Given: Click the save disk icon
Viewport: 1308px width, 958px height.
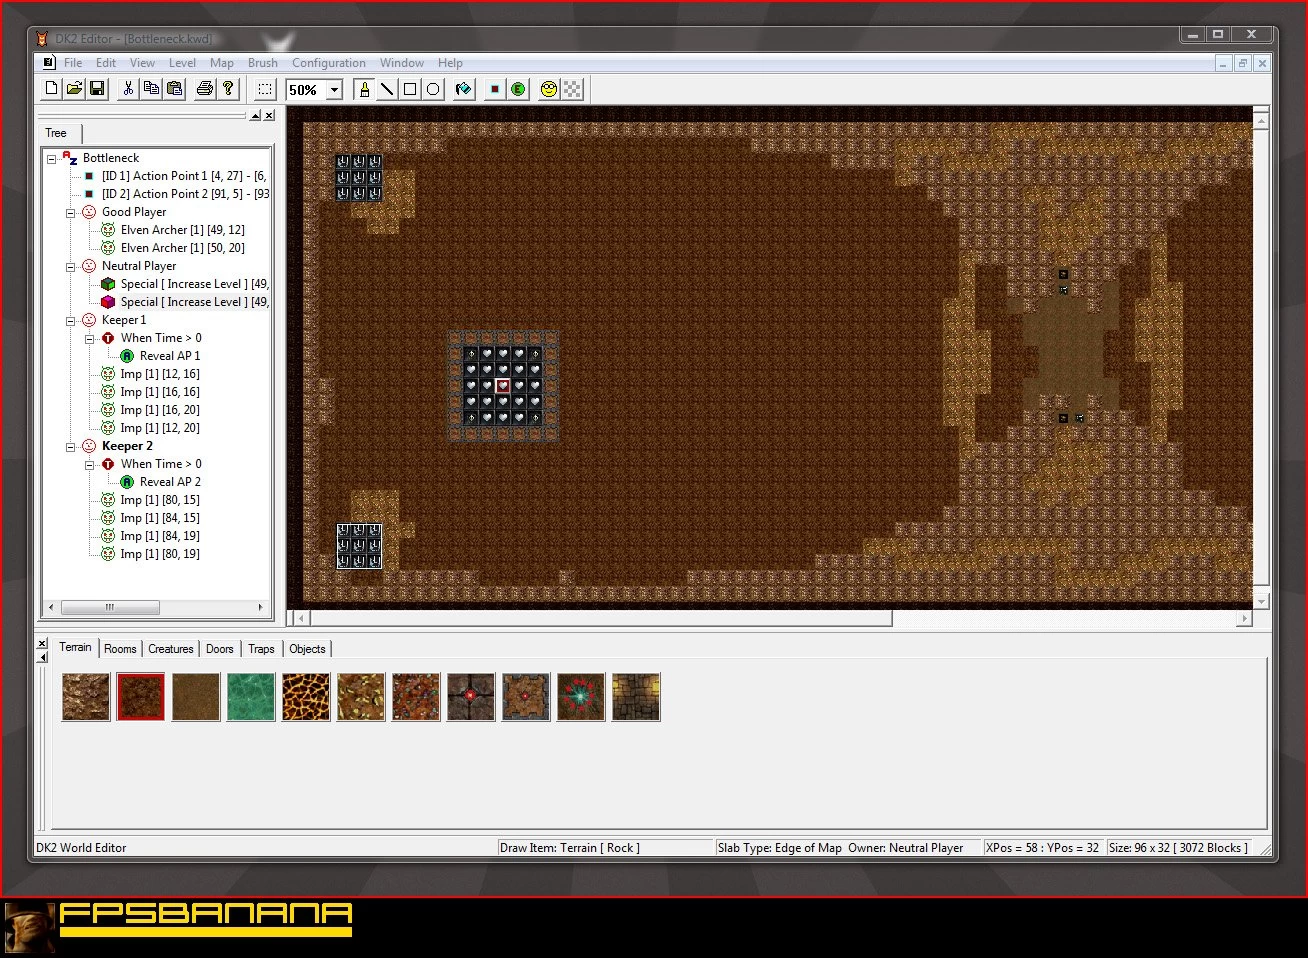Looking at the screenshot, I should pos(97,89).
